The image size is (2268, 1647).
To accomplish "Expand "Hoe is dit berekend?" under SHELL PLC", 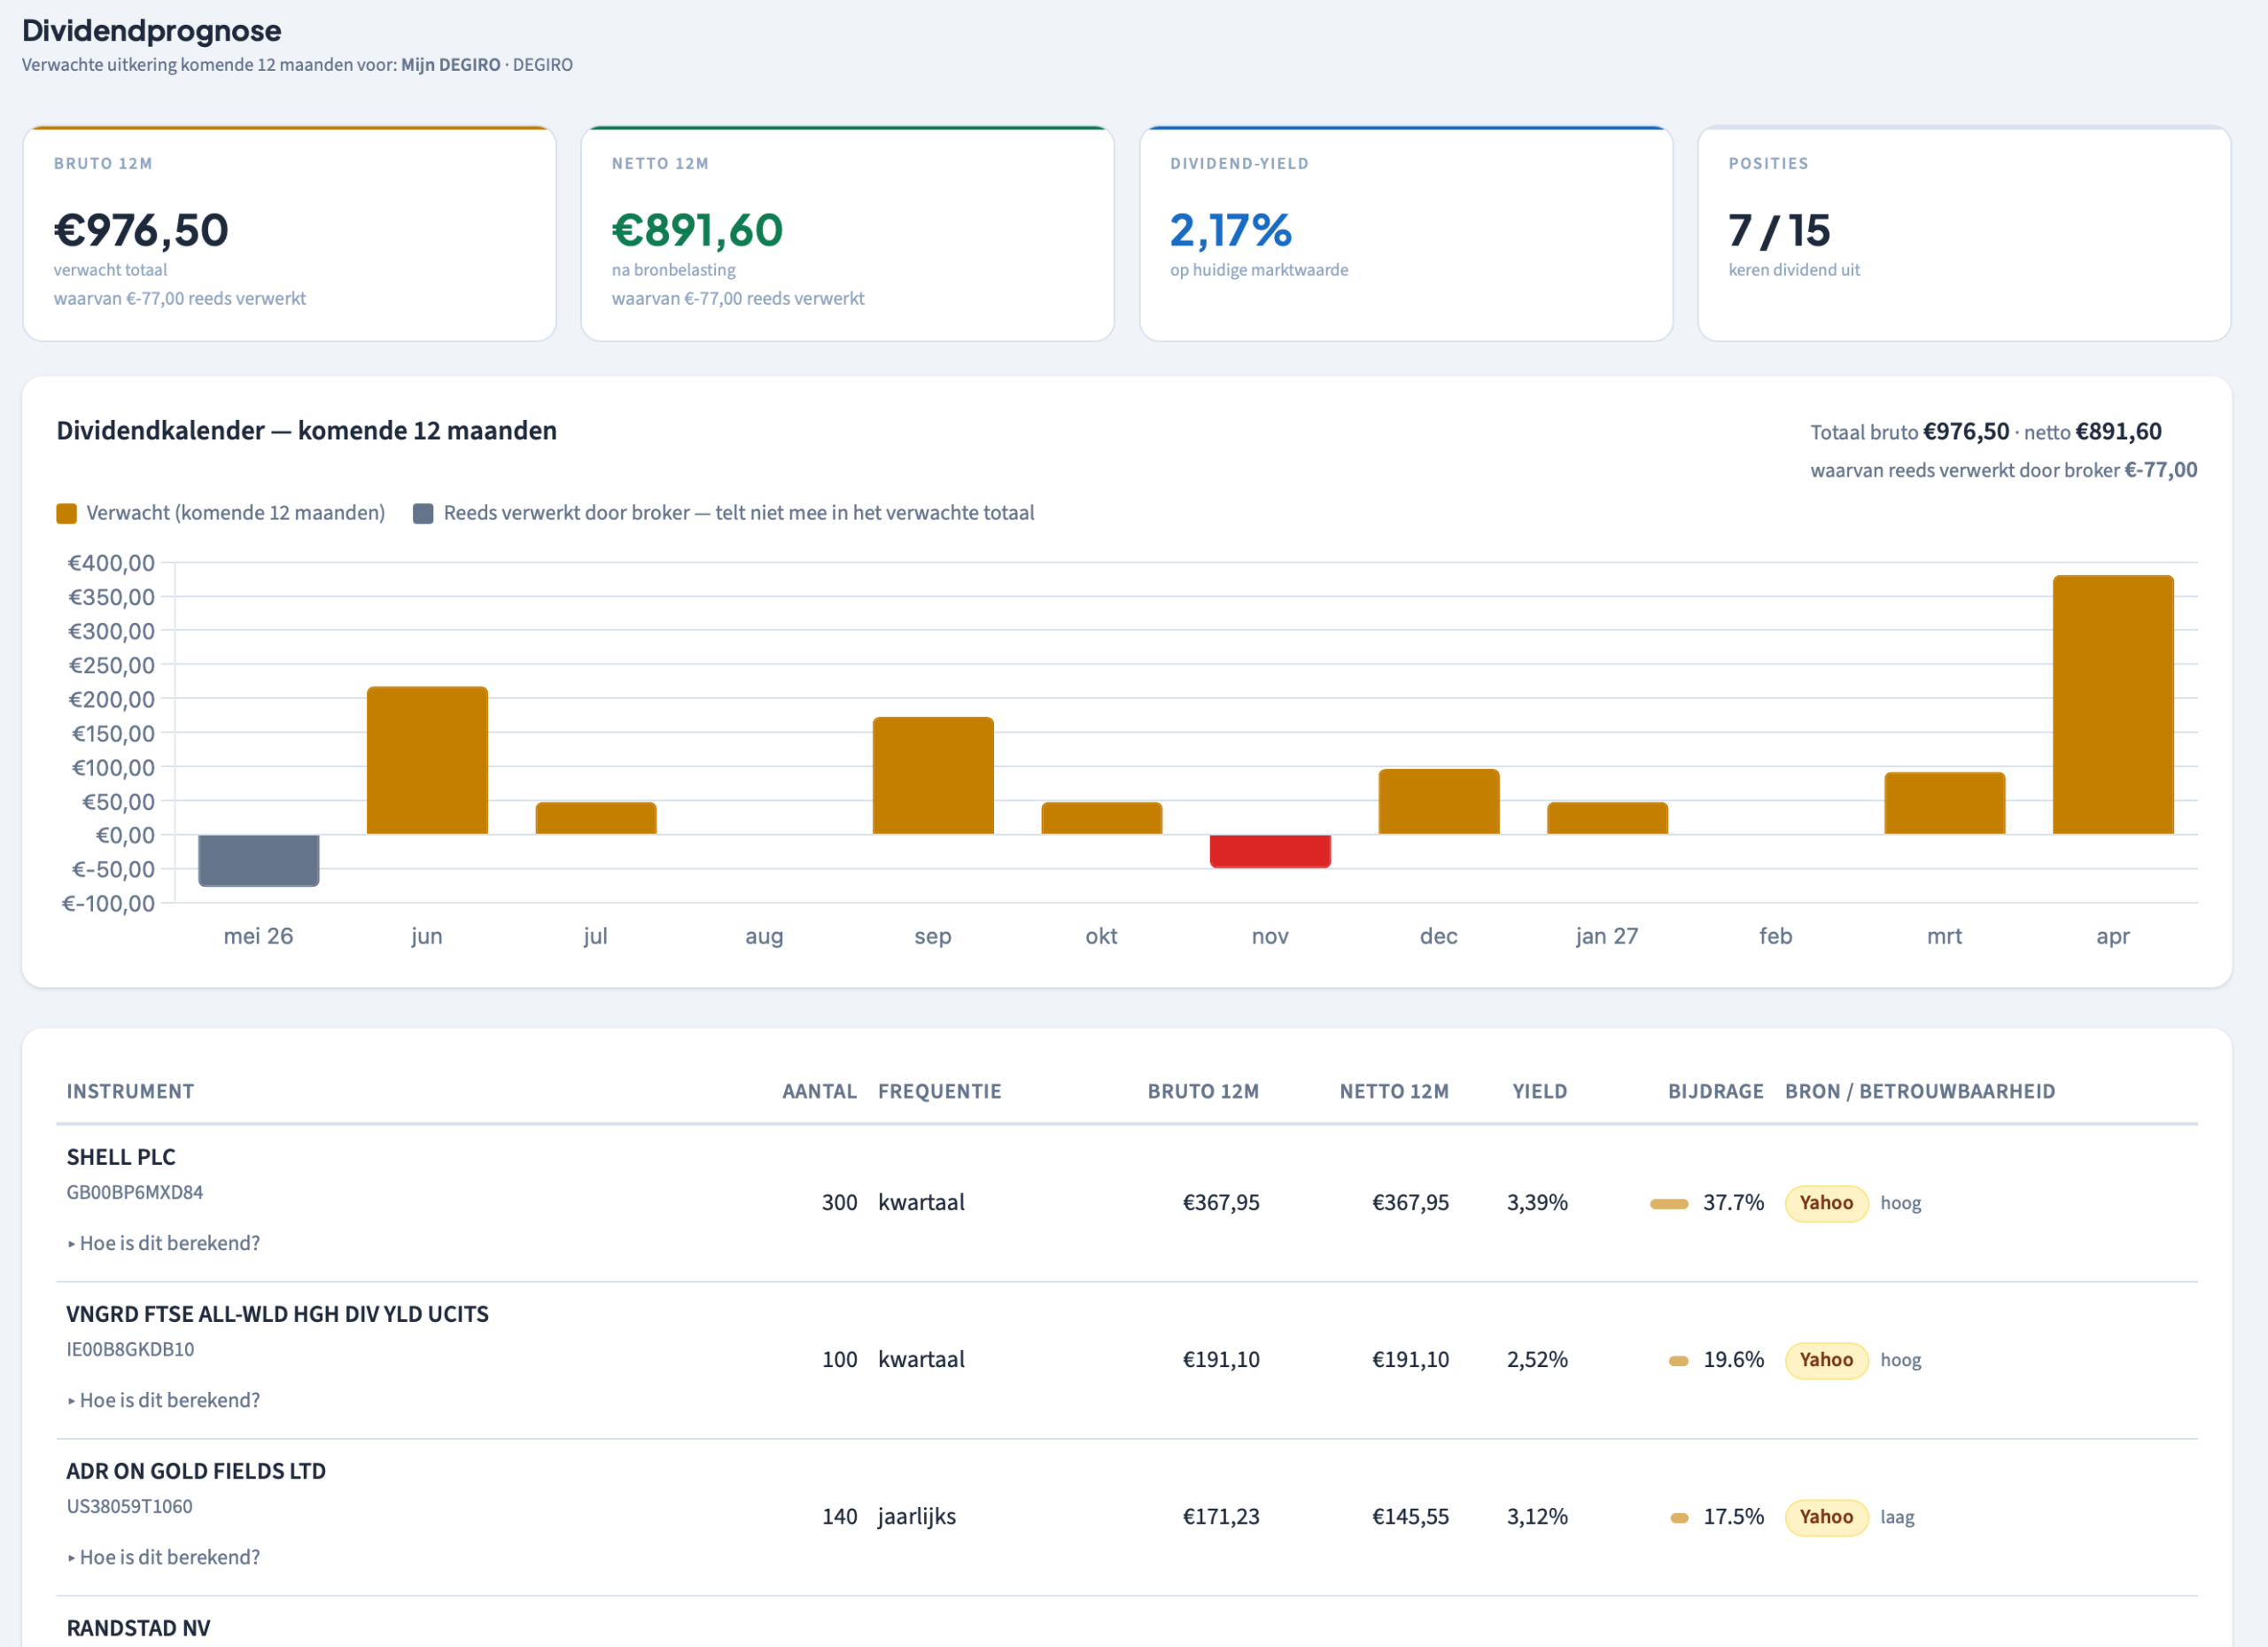I will coord(164,1243).
